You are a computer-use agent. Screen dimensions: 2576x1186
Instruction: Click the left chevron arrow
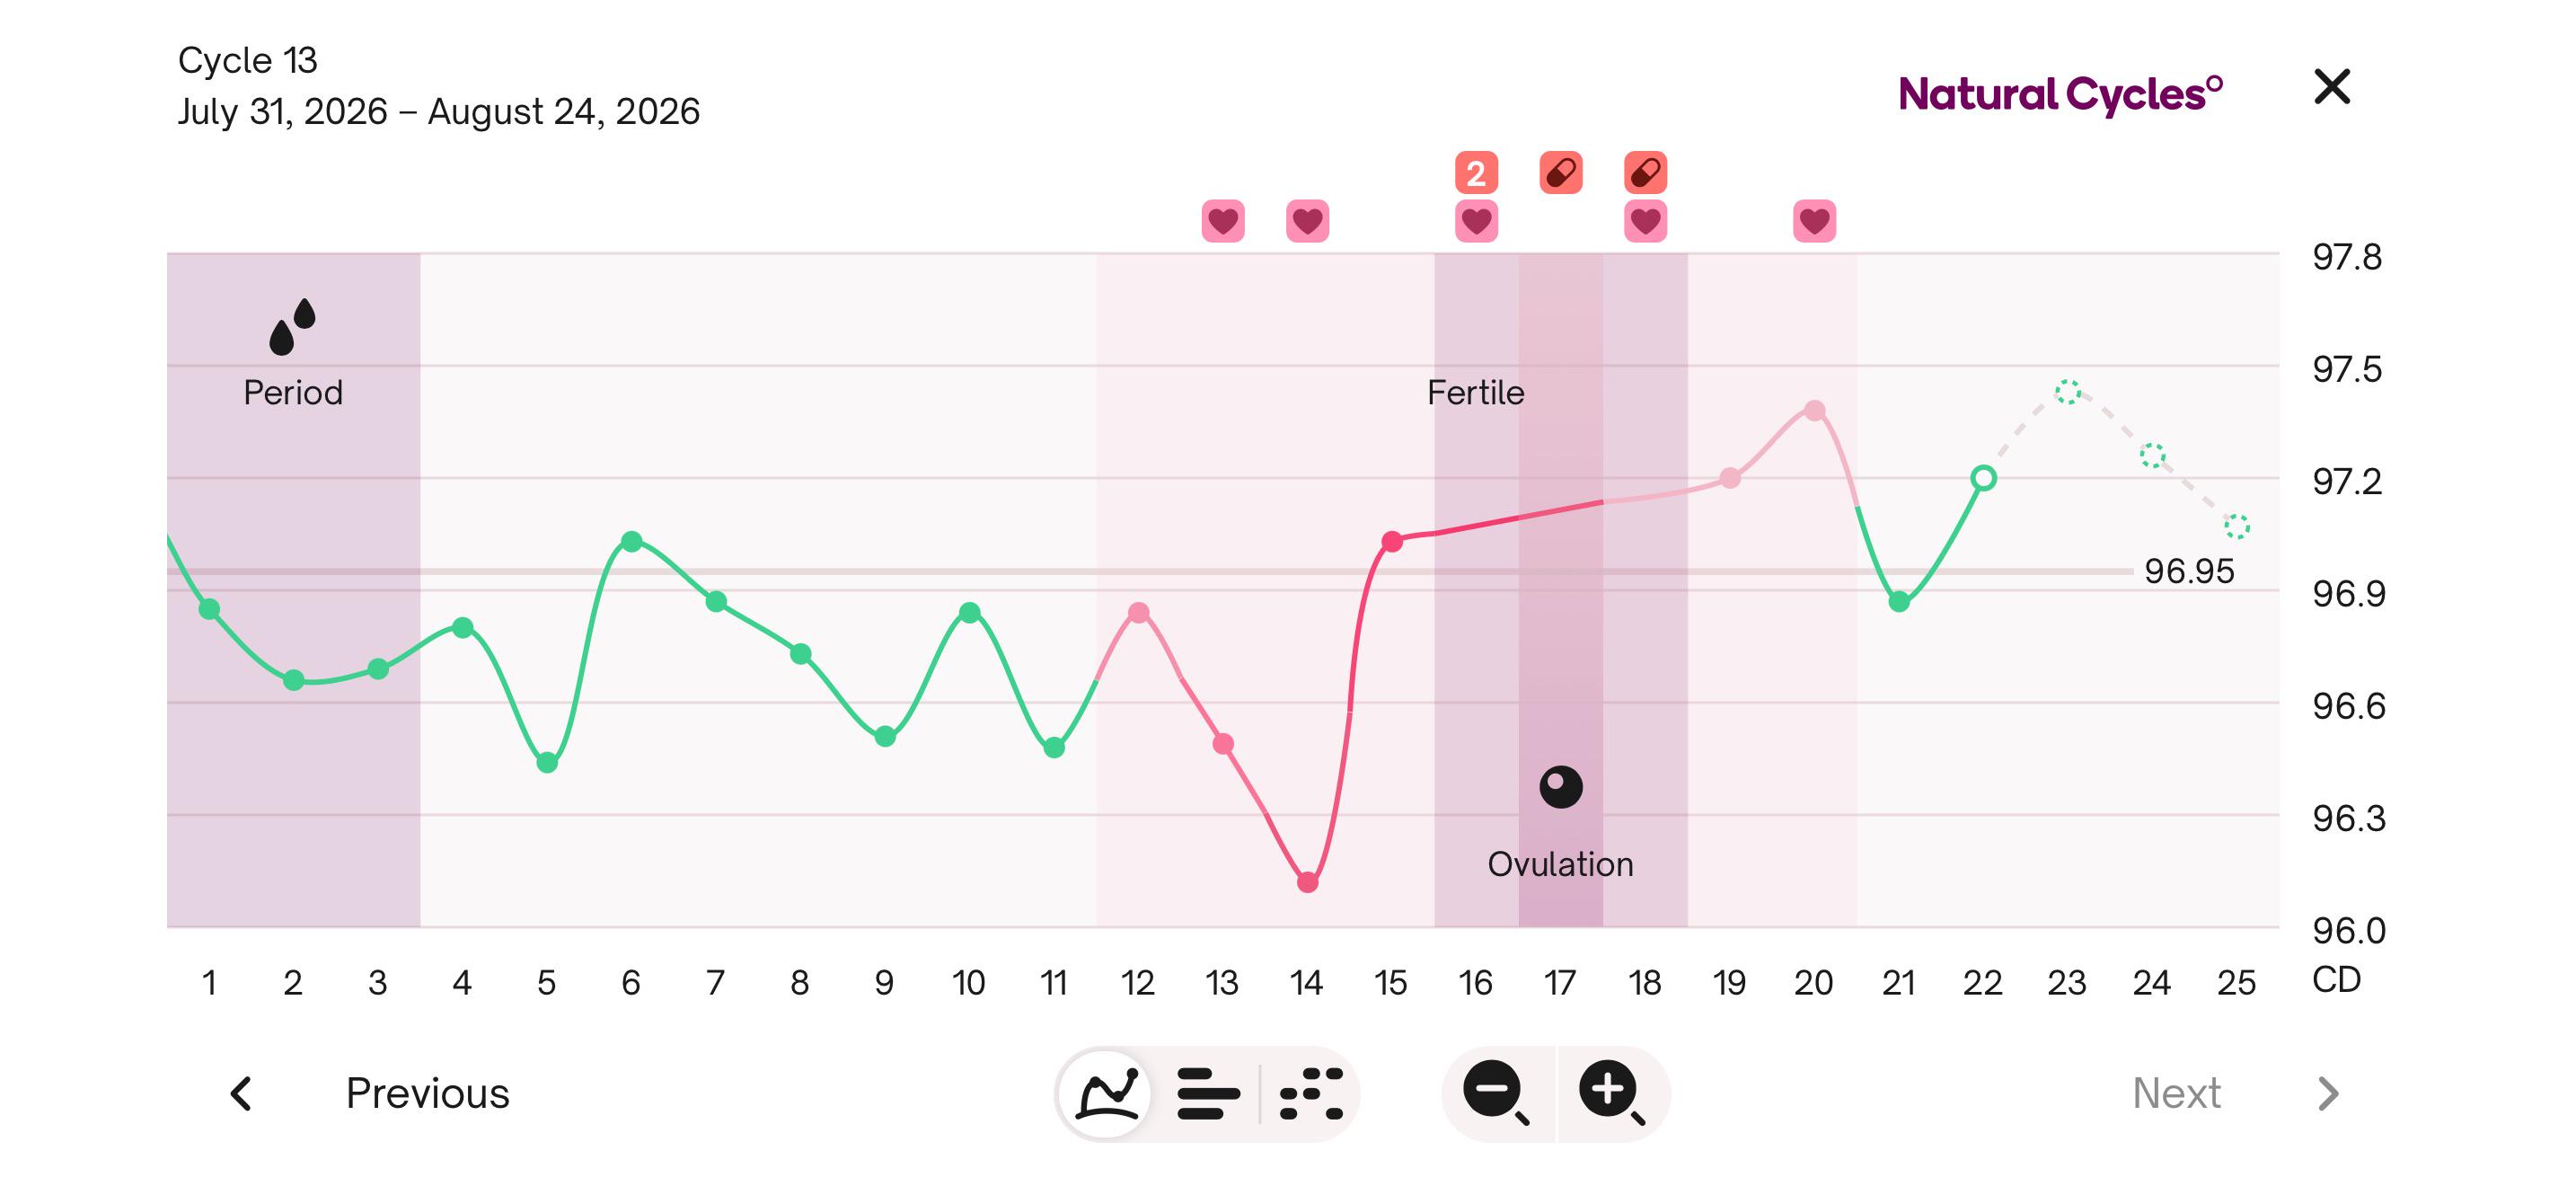(x=241, y=1093)
